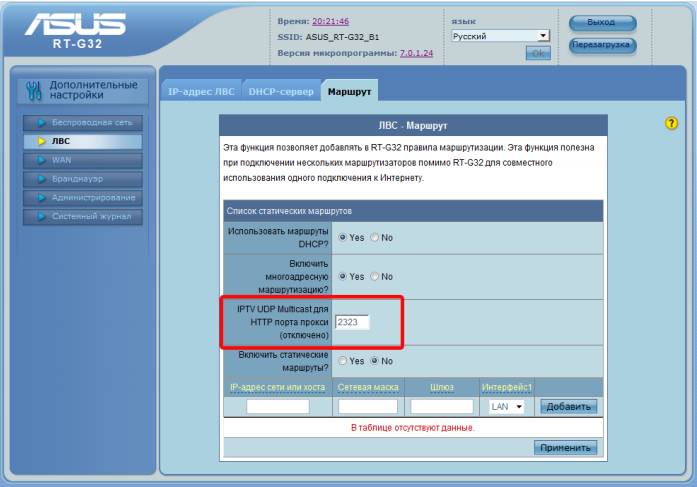Select Yes to enable static routes

coord(344,361)
